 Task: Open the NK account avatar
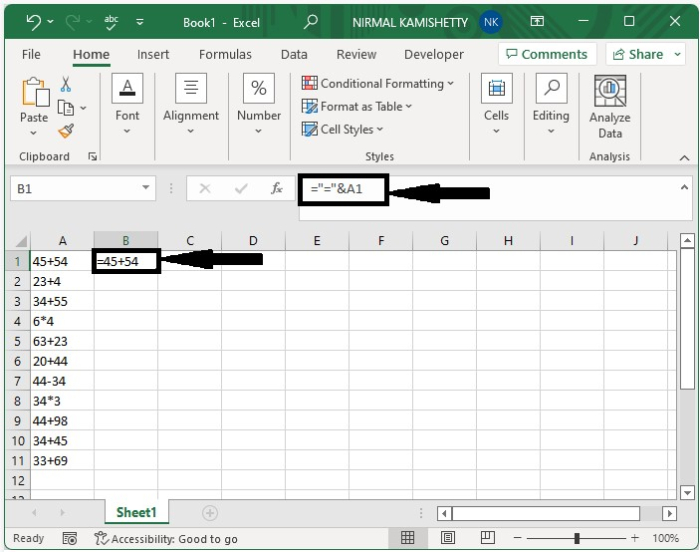[x=491, y=22]
